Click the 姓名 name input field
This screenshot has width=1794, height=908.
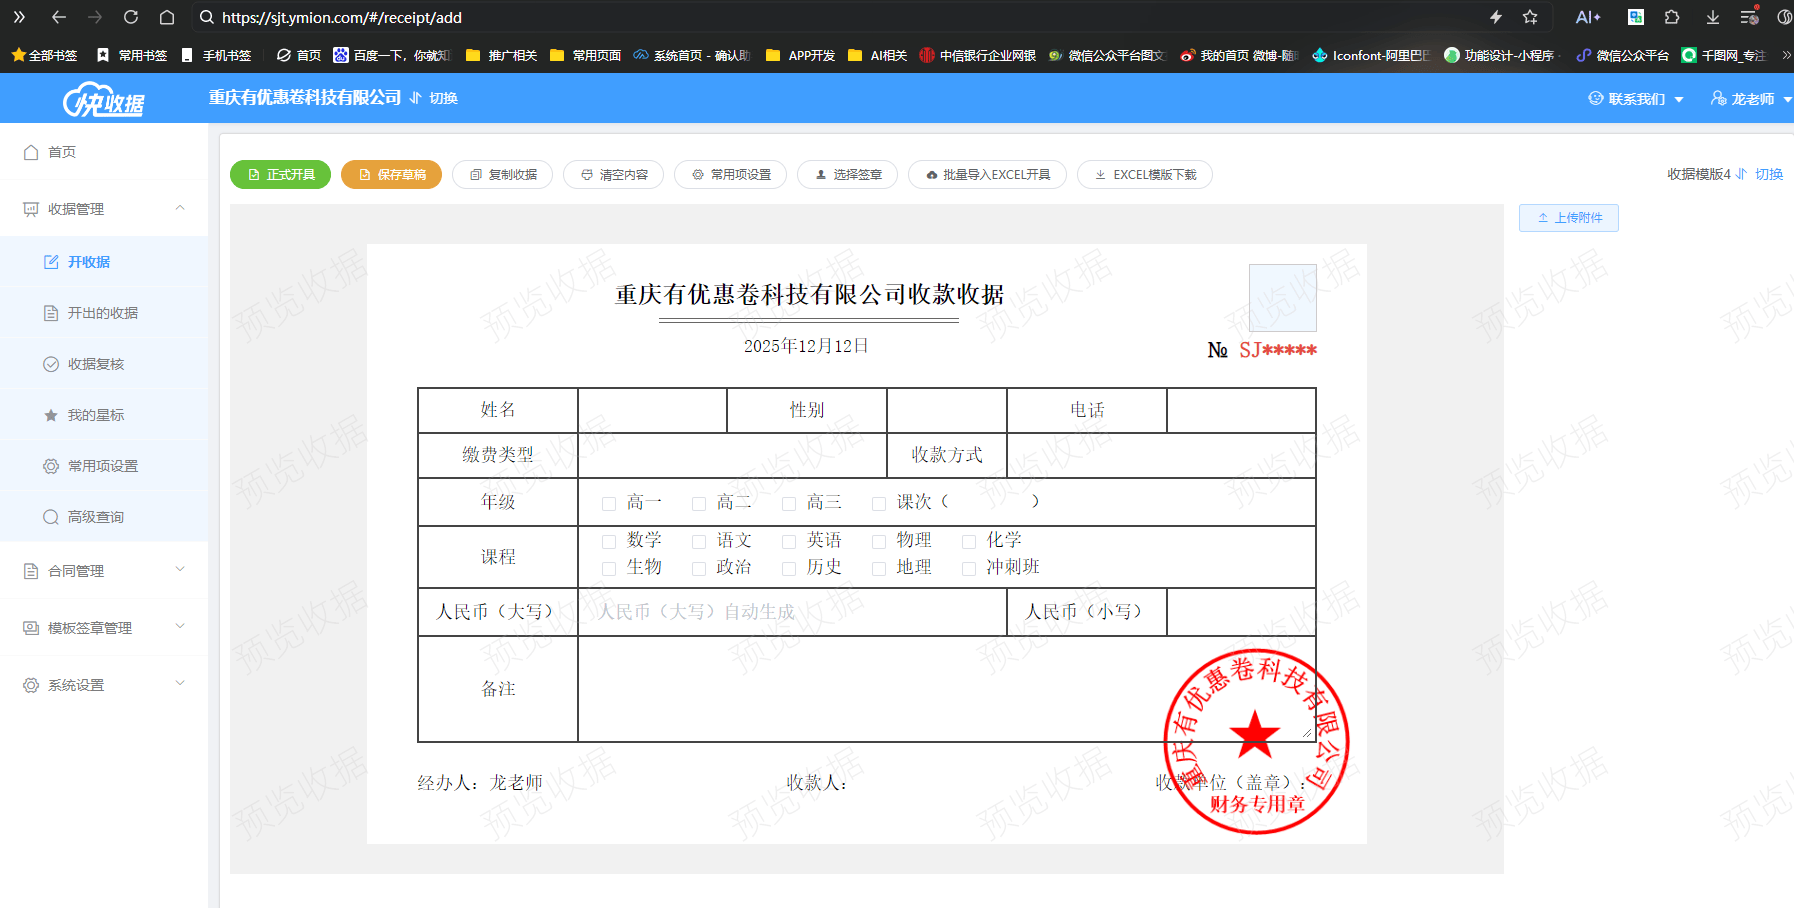(x=652, y=410)
